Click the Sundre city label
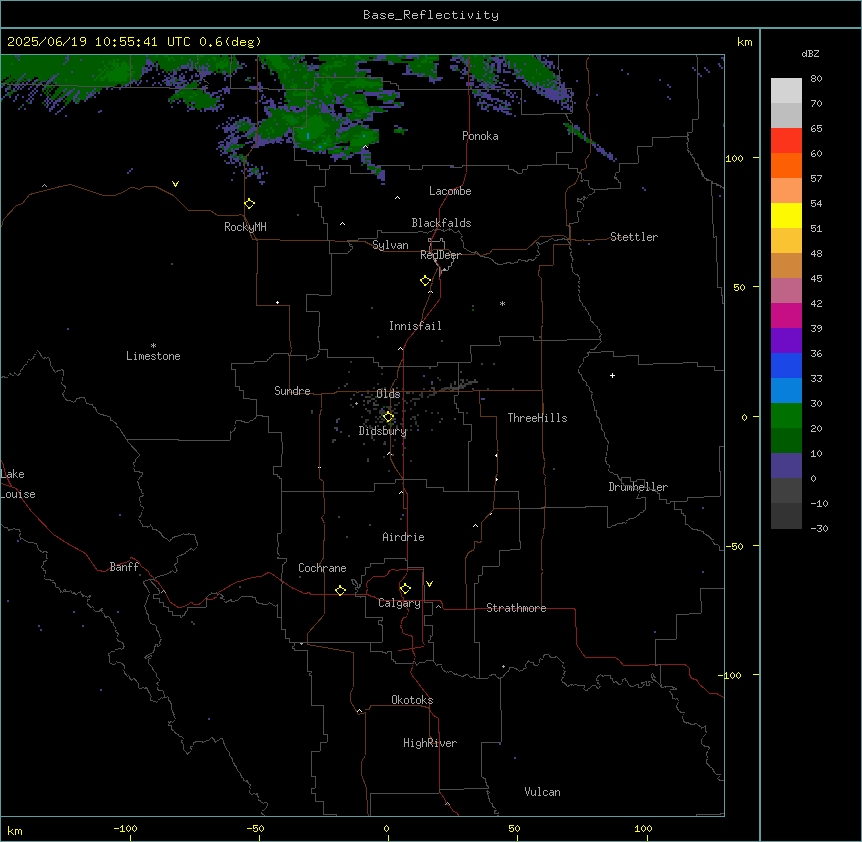Screen dimensions: 862x842 (x=292, y=391)
